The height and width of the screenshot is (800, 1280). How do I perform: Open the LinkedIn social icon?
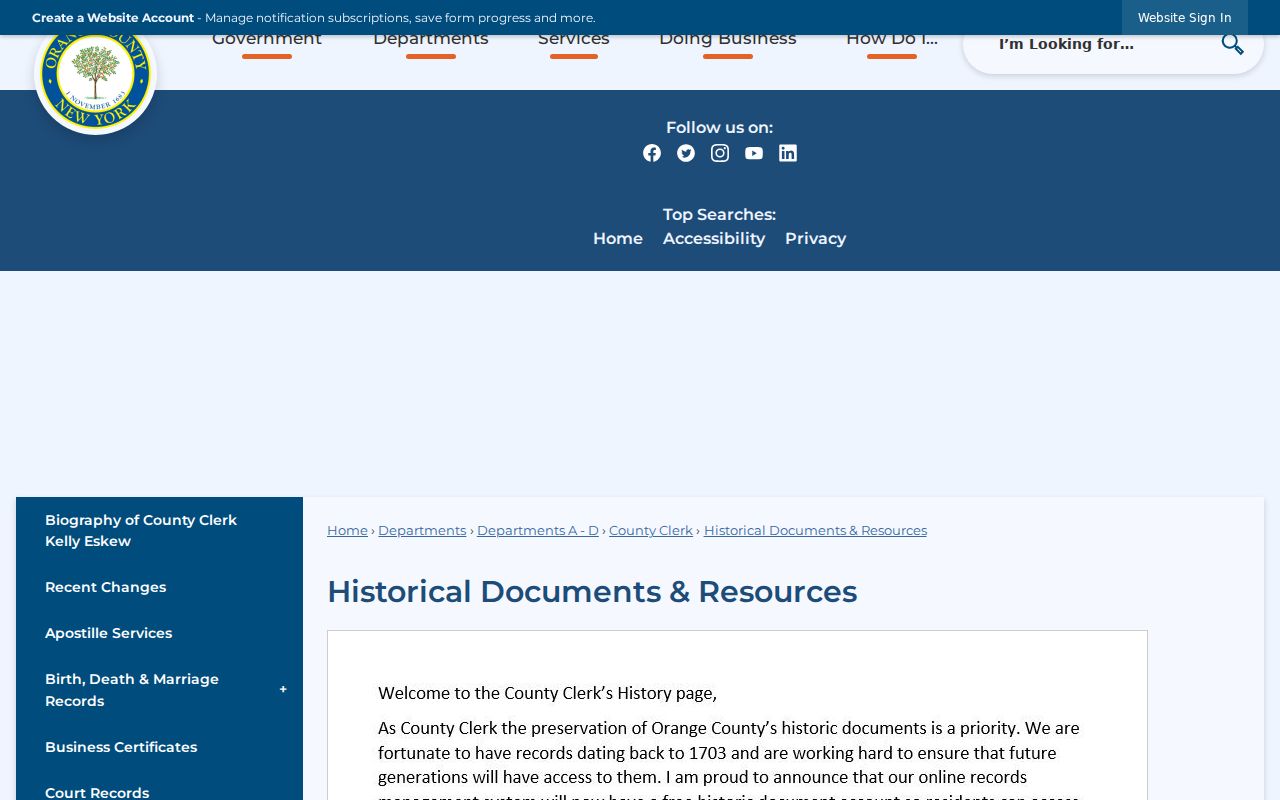tap(788, 153)
